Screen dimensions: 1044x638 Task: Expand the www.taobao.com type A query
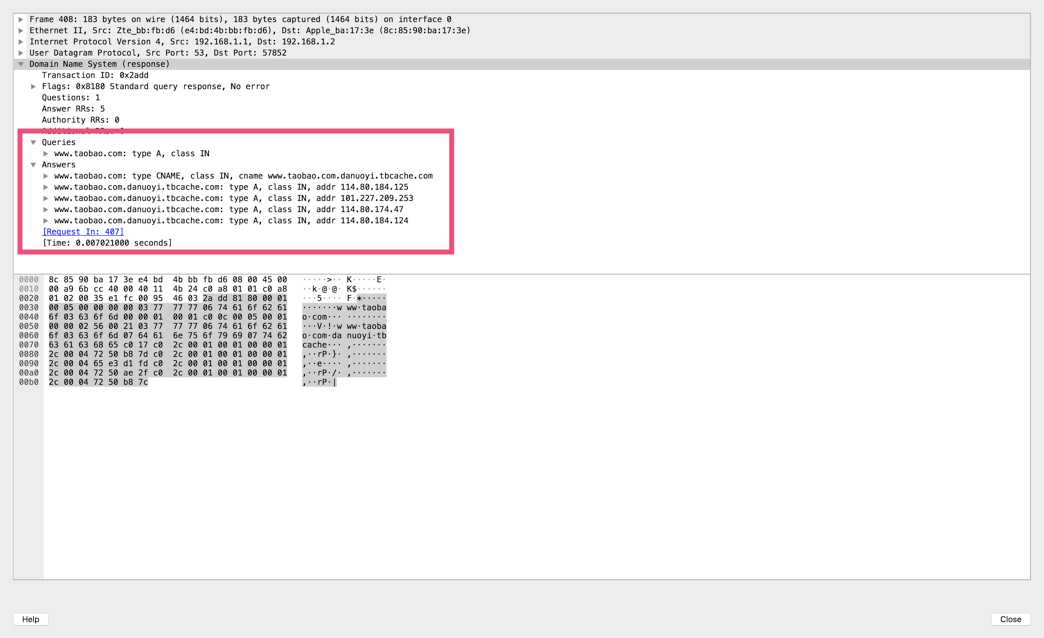(x=46, y=154)
